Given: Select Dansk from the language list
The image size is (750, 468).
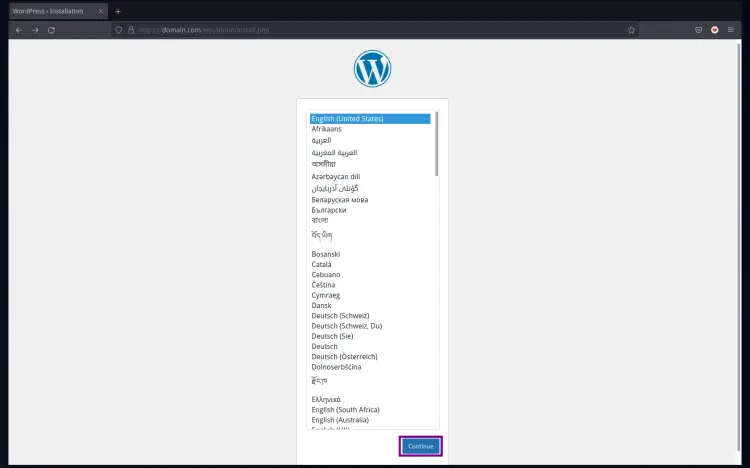Looking at the screenshot, I should [x=323, y=305].
